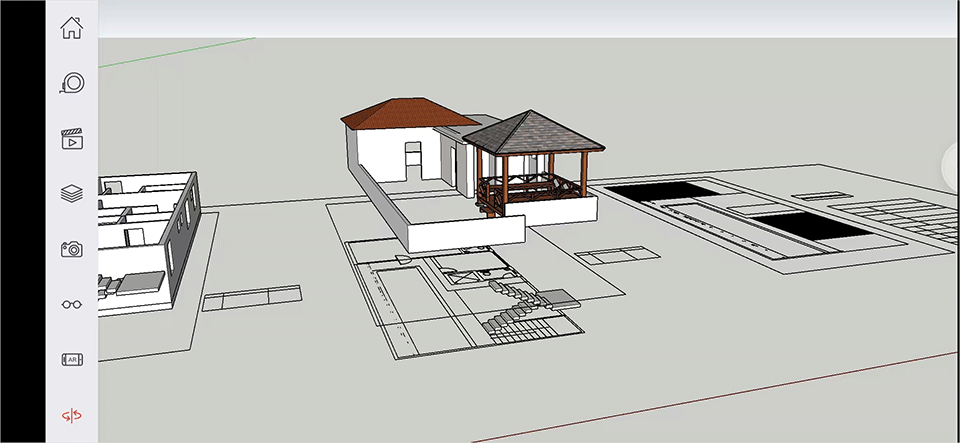
Task: Select the orange hip roof of house
Action: pos(395,113)
